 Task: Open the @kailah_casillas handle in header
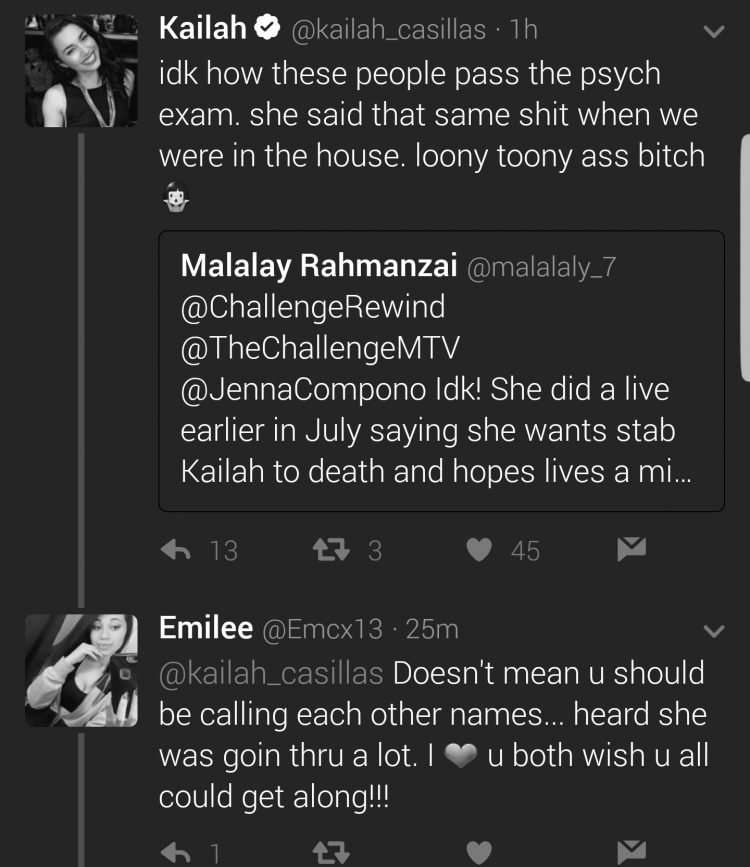(x=388, y=29)
